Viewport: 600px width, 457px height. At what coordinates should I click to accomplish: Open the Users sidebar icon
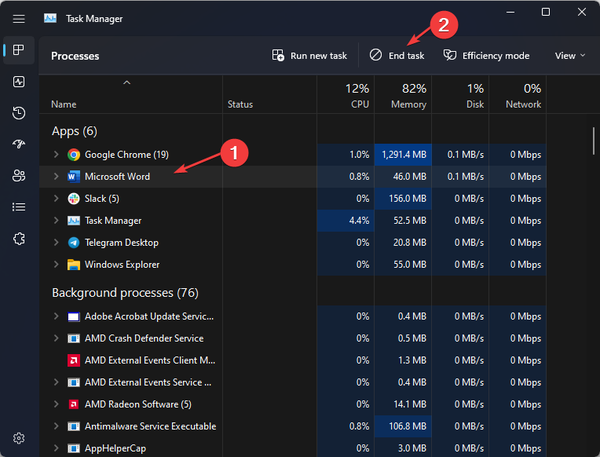(19, 176)
